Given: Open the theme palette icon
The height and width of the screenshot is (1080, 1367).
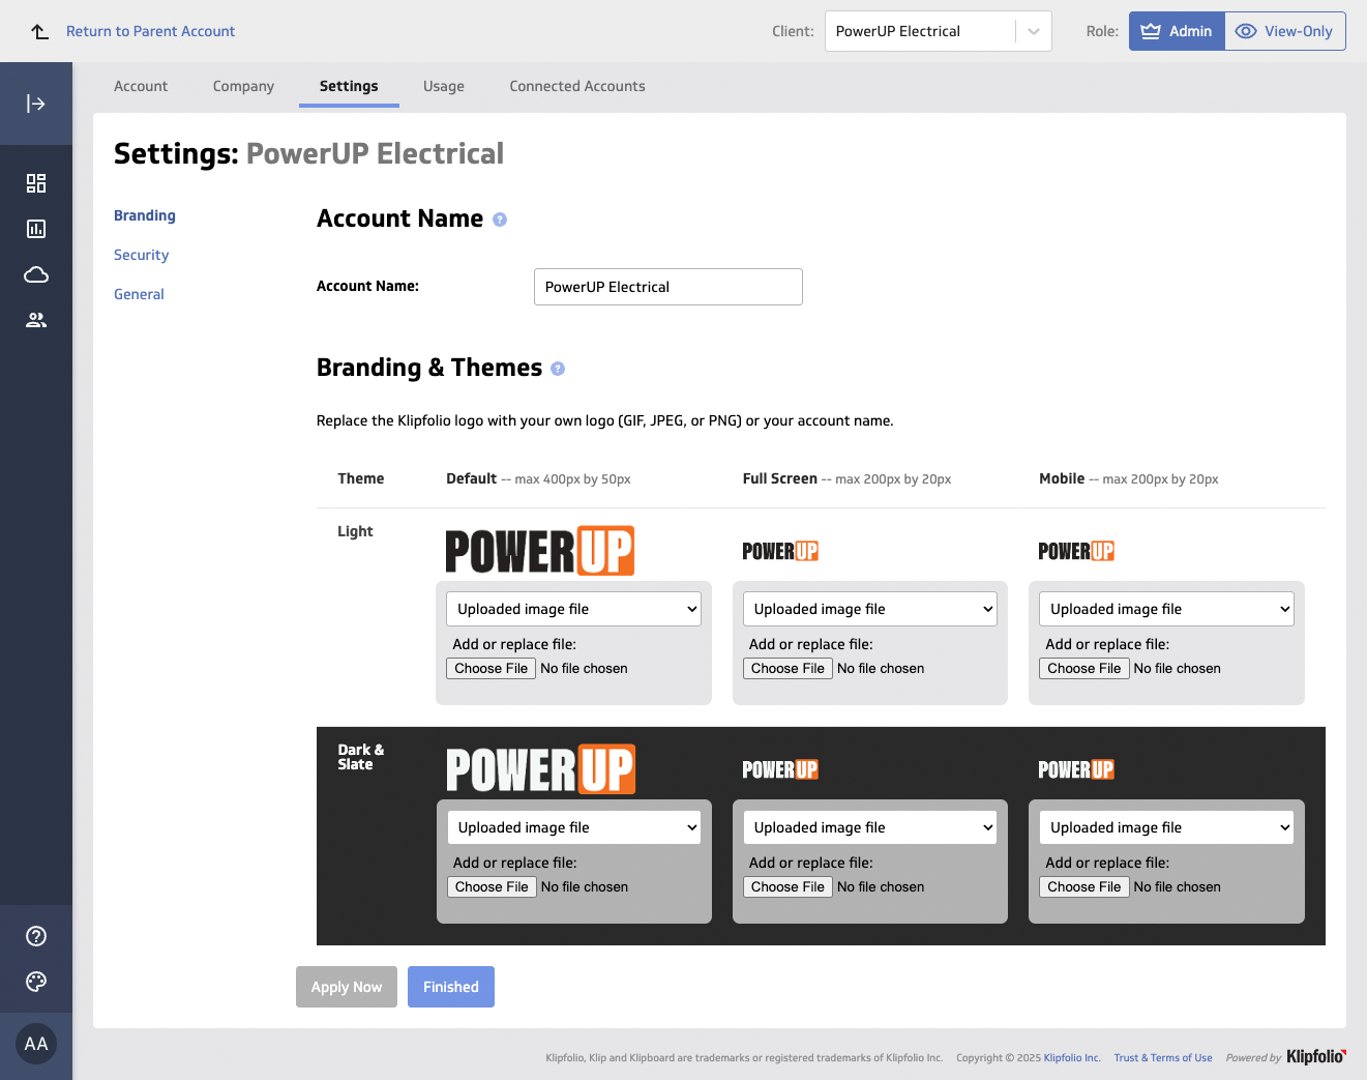Looking at the screenshot, I should click(36, 982).
